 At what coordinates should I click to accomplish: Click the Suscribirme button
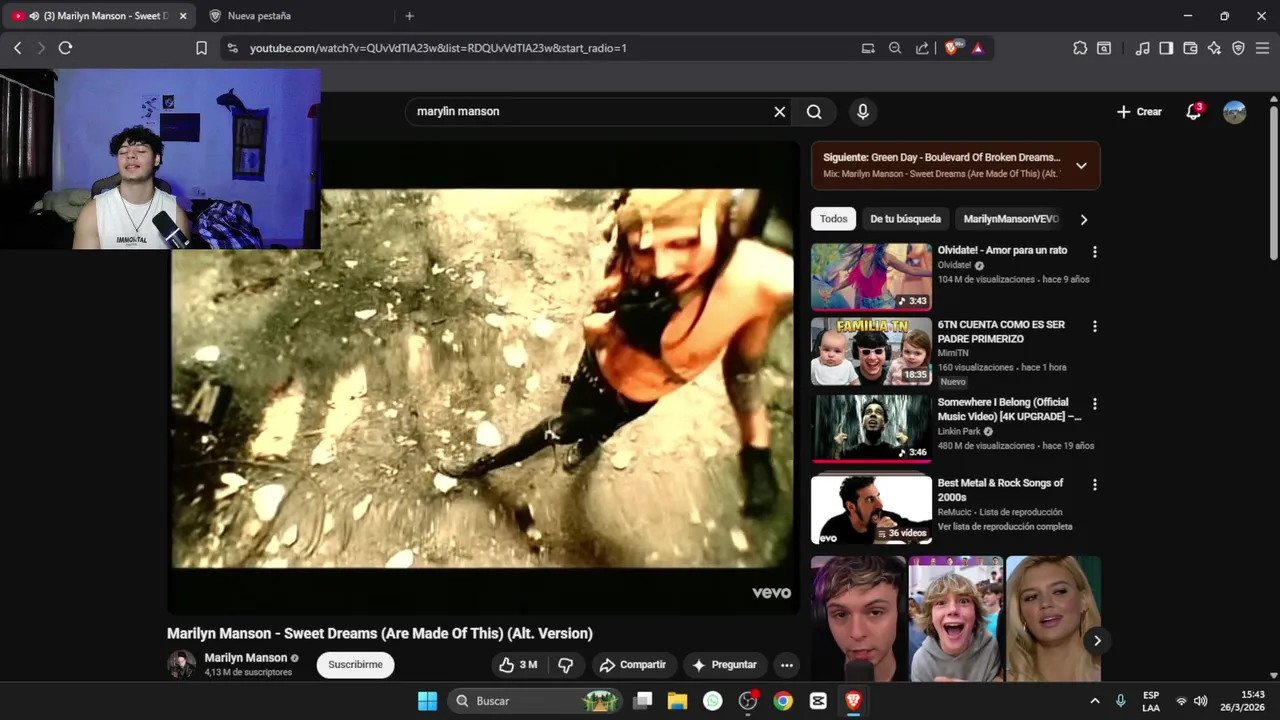355,665
